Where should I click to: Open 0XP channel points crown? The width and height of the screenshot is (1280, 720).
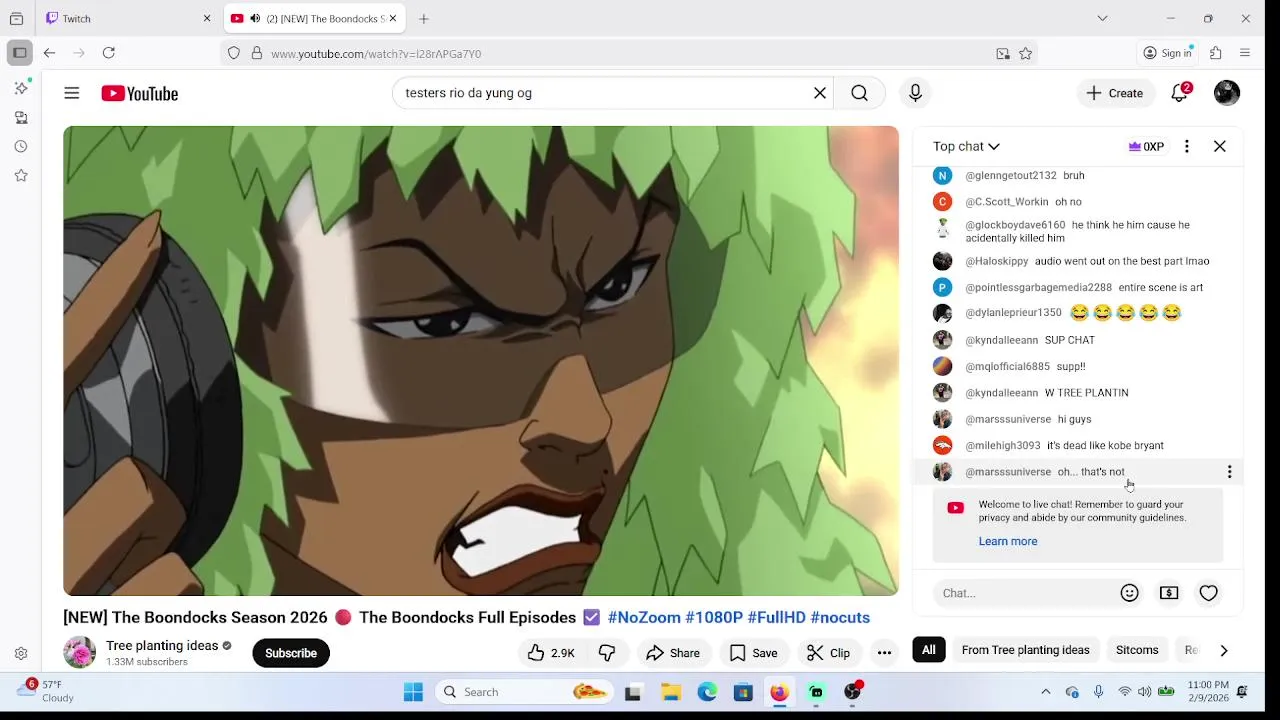(1146, 146)
